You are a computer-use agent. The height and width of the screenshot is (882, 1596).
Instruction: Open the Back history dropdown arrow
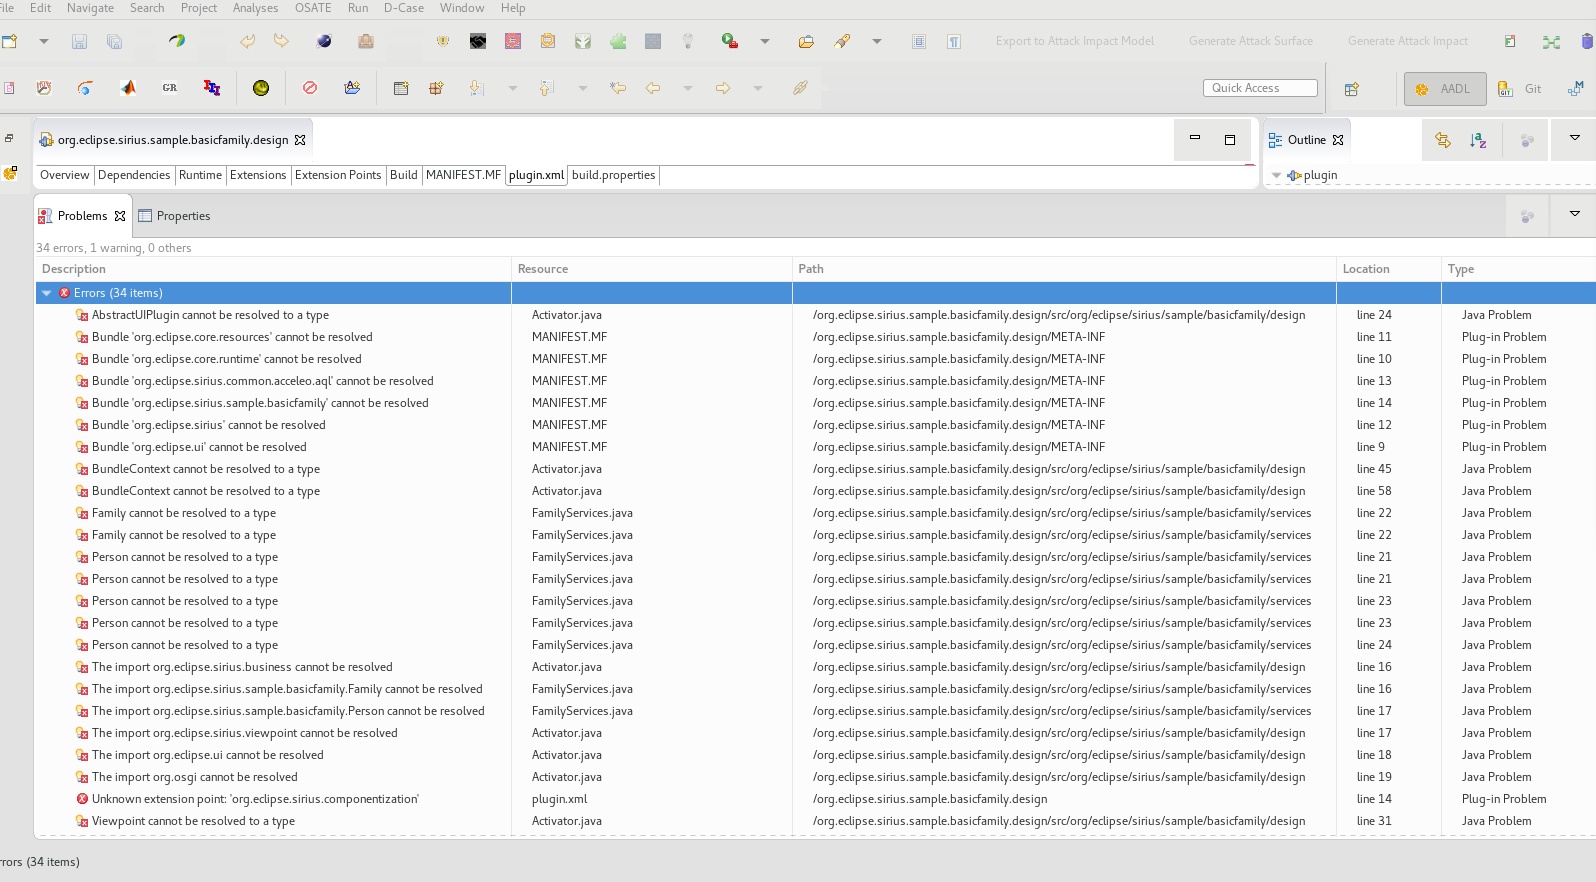point(688,88)
